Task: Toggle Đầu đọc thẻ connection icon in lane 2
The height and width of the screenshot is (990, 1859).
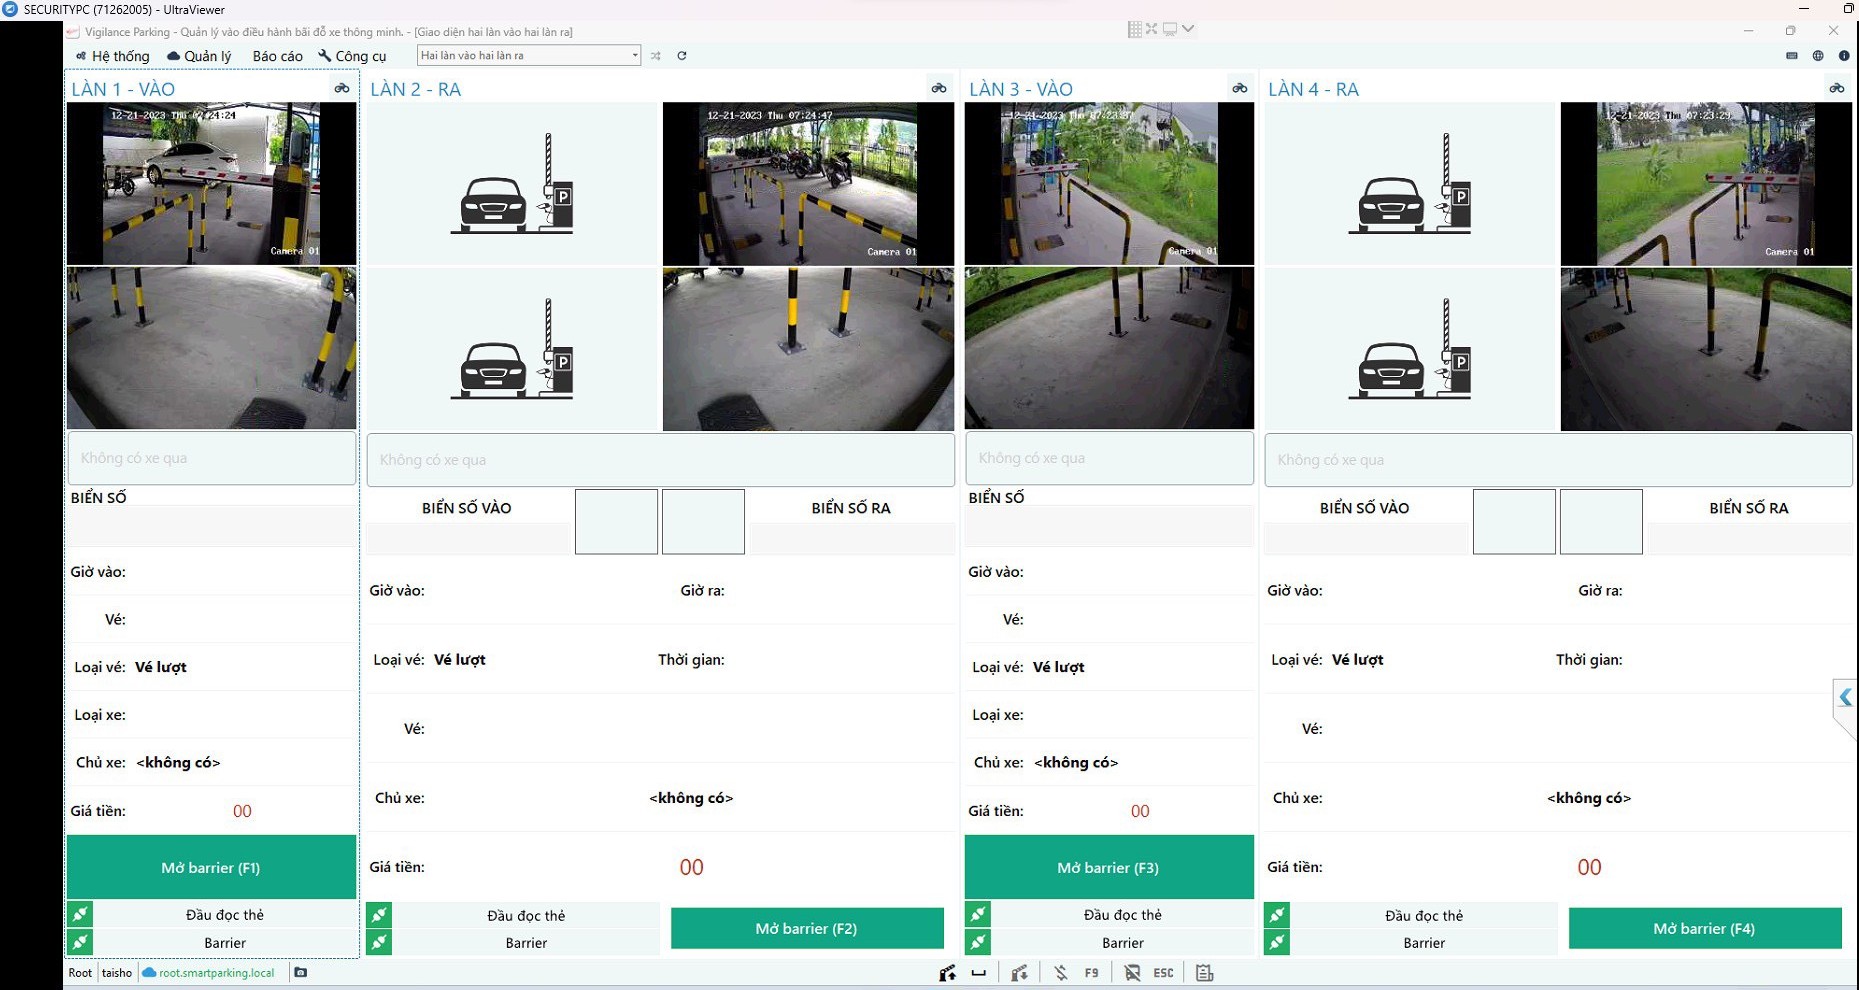Action: 379,915
